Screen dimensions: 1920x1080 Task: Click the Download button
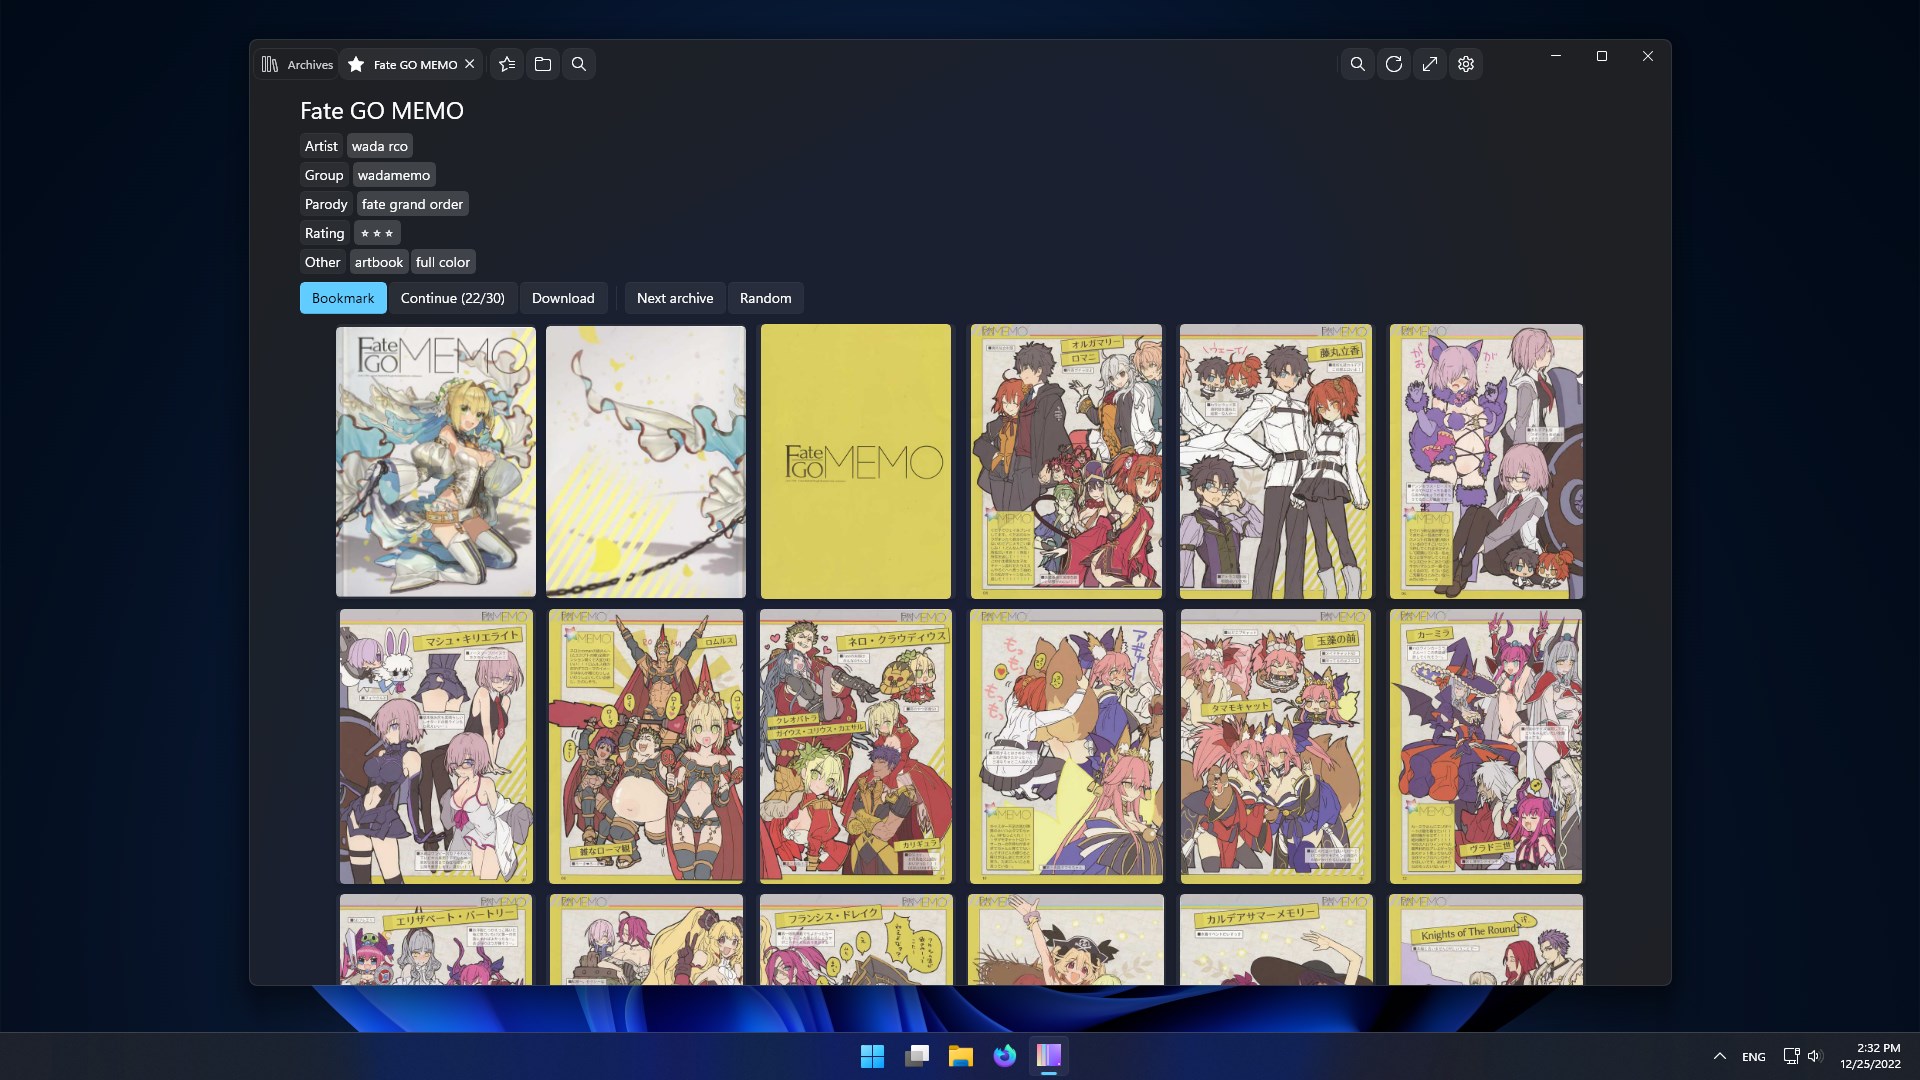click(x=563, y=298)
